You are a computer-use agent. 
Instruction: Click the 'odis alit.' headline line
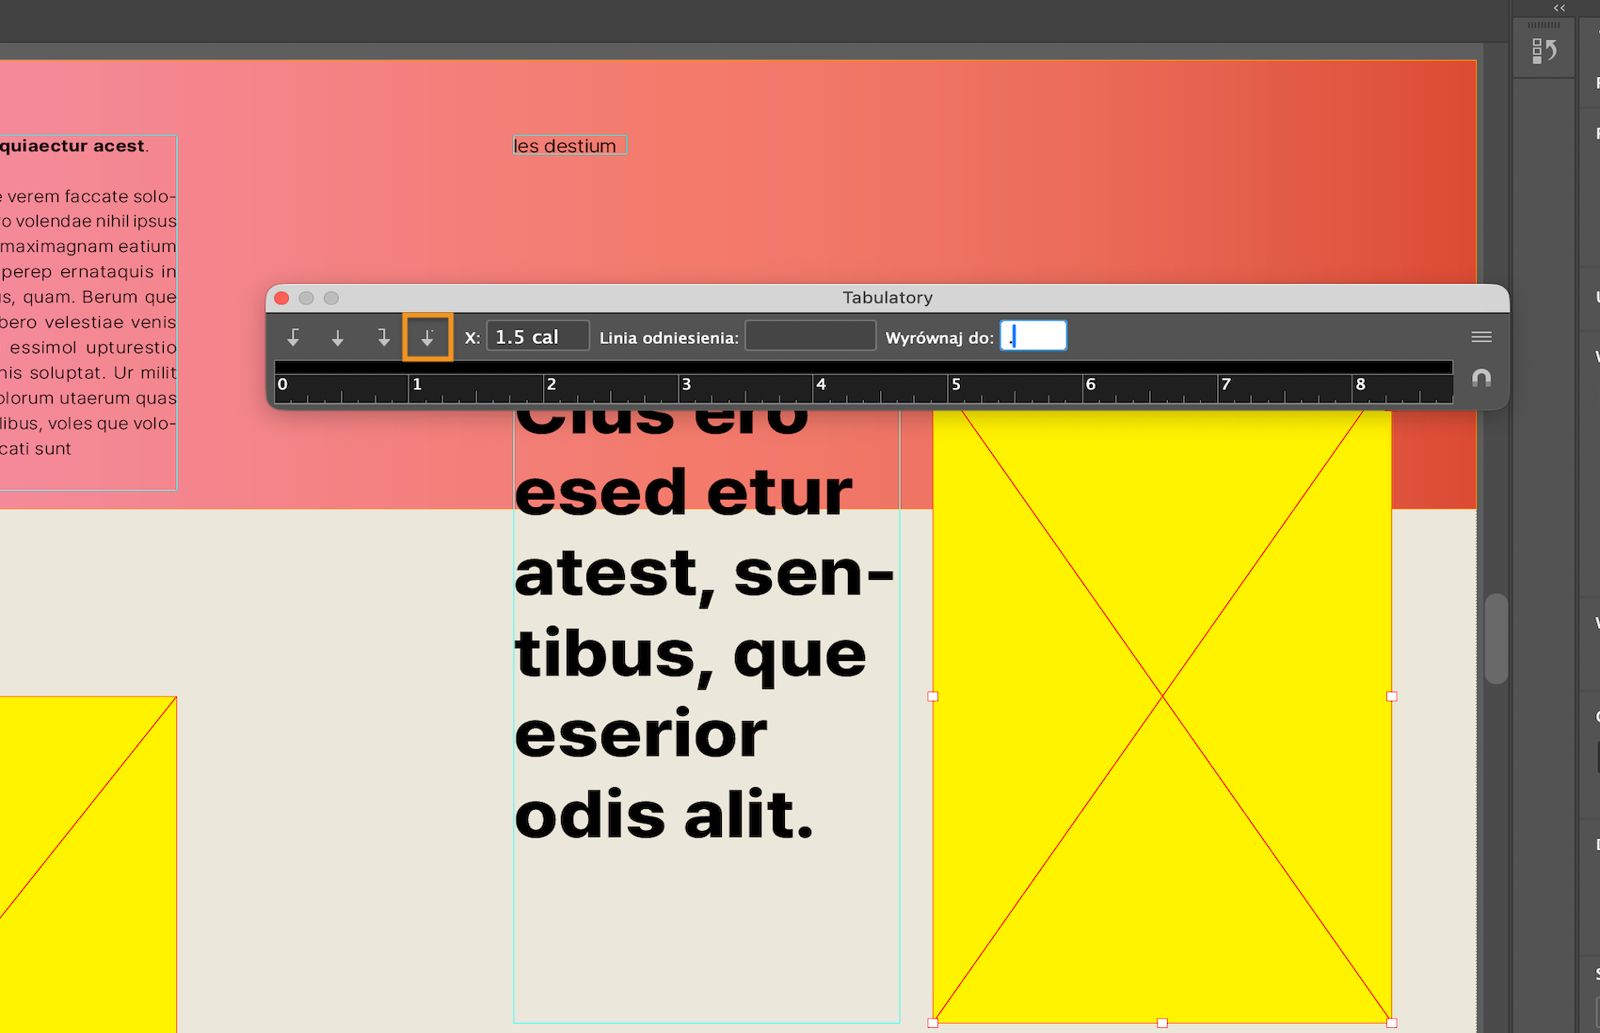(664, 815)
